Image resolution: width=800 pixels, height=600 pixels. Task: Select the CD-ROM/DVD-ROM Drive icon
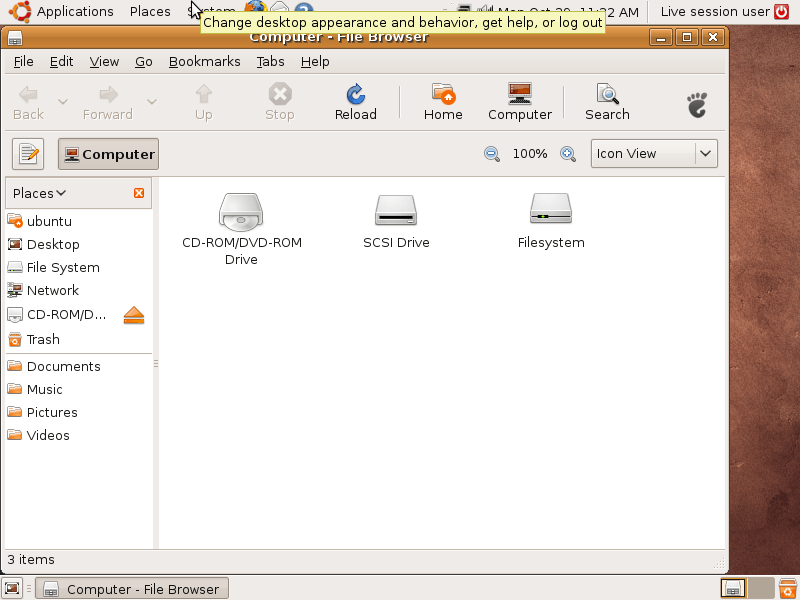tap(241, 211)
